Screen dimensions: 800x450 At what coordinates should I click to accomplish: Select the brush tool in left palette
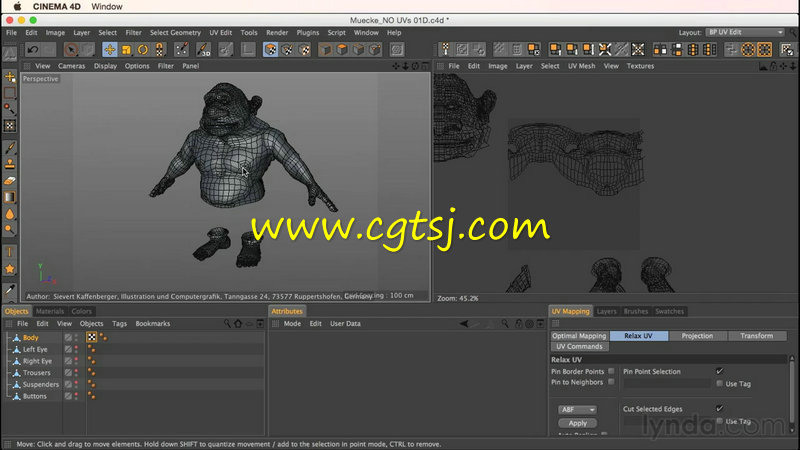click(x=10, y=148)
